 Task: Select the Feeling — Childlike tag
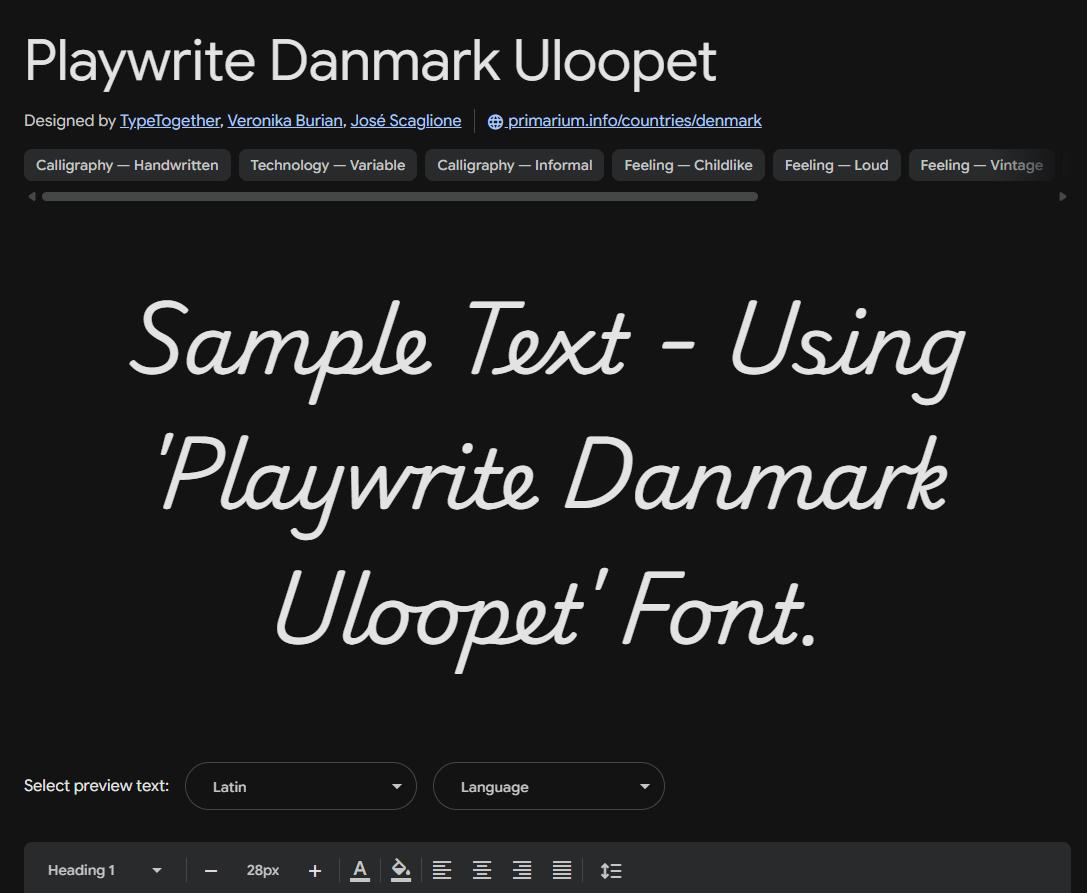688,165
